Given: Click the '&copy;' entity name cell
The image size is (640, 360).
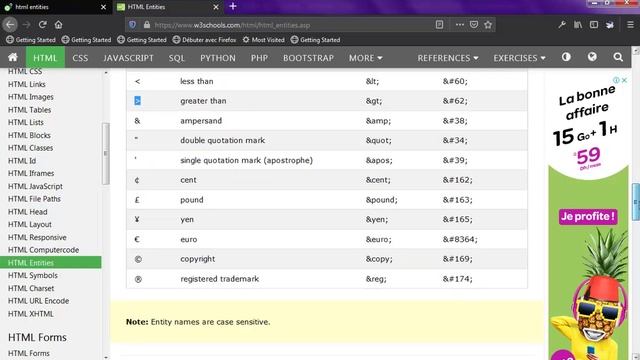Looking at the screenshot, I should [x=379, y=259].
